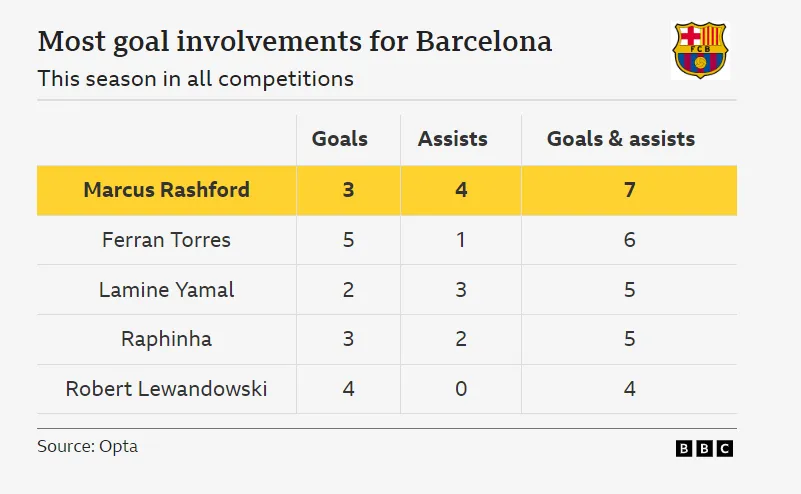Select Robert Lewandowski player name
Viewport: 801px width, 494px height.
click(x=166, y=389)
